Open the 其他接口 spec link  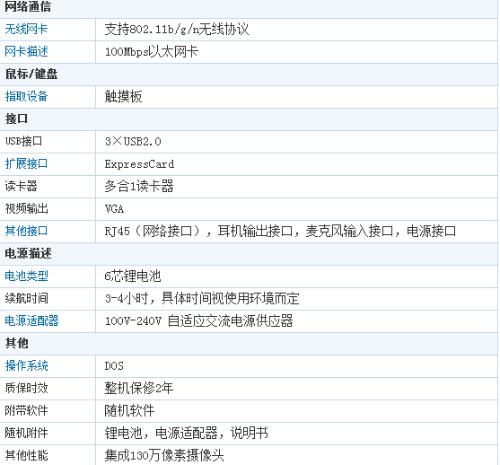pyautogui.click(x=26, y=231)
